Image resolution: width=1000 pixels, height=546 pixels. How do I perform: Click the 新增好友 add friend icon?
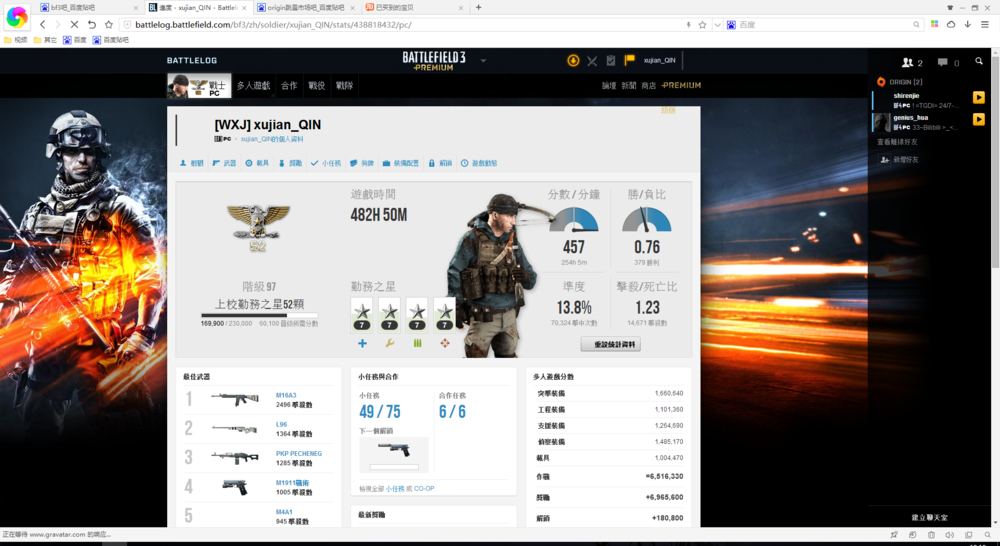pyautogui.click(x=885, y=159)
